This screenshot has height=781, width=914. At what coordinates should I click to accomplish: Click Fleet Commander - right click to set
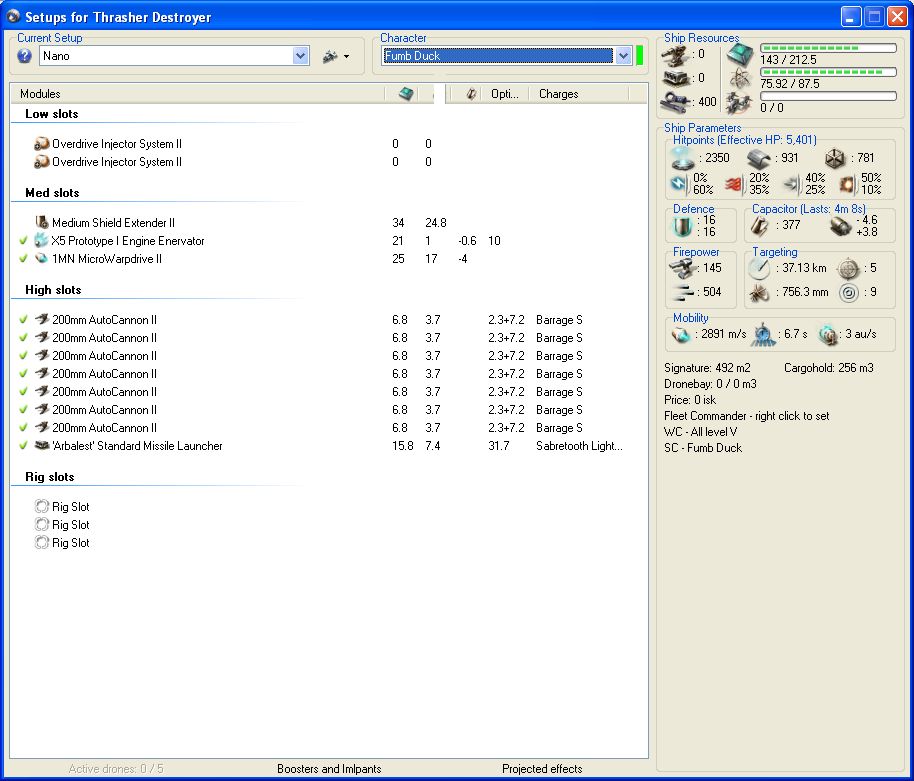tap(747, 416)
